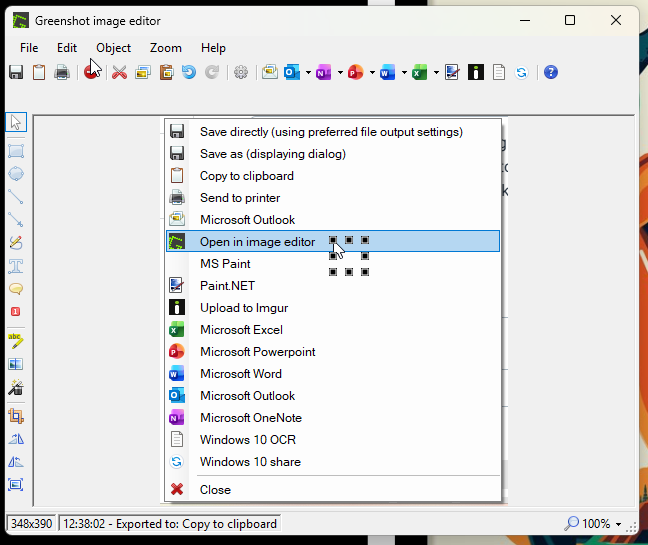Paste element using the toolbar paste icon
The image size is (648, 545).
(x=167, y=72)
